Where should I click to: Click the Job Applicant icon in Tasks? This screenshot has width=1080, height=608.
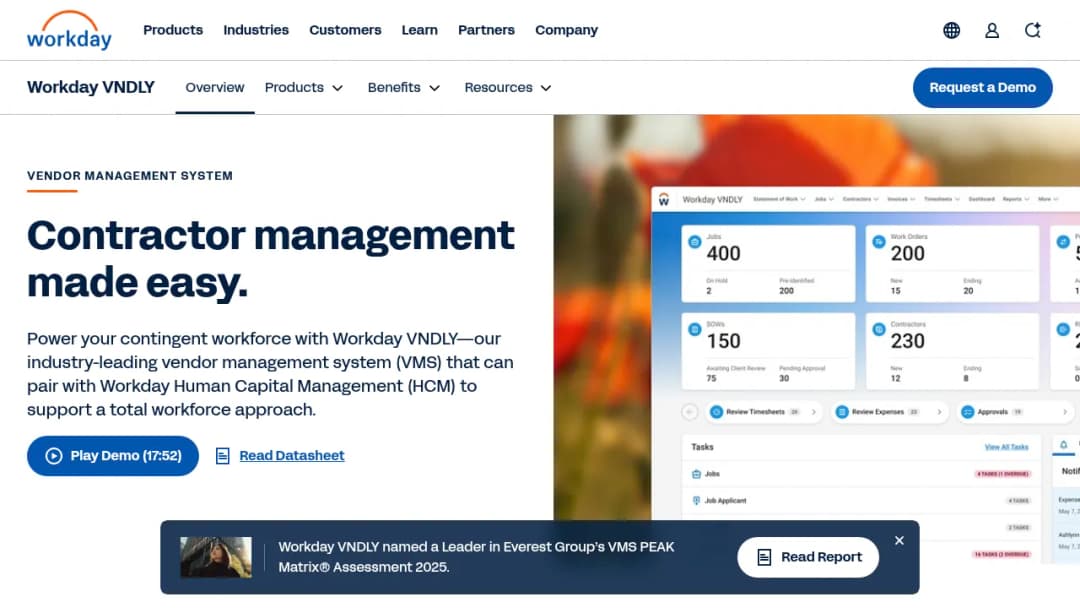click(x=696, y=501)
